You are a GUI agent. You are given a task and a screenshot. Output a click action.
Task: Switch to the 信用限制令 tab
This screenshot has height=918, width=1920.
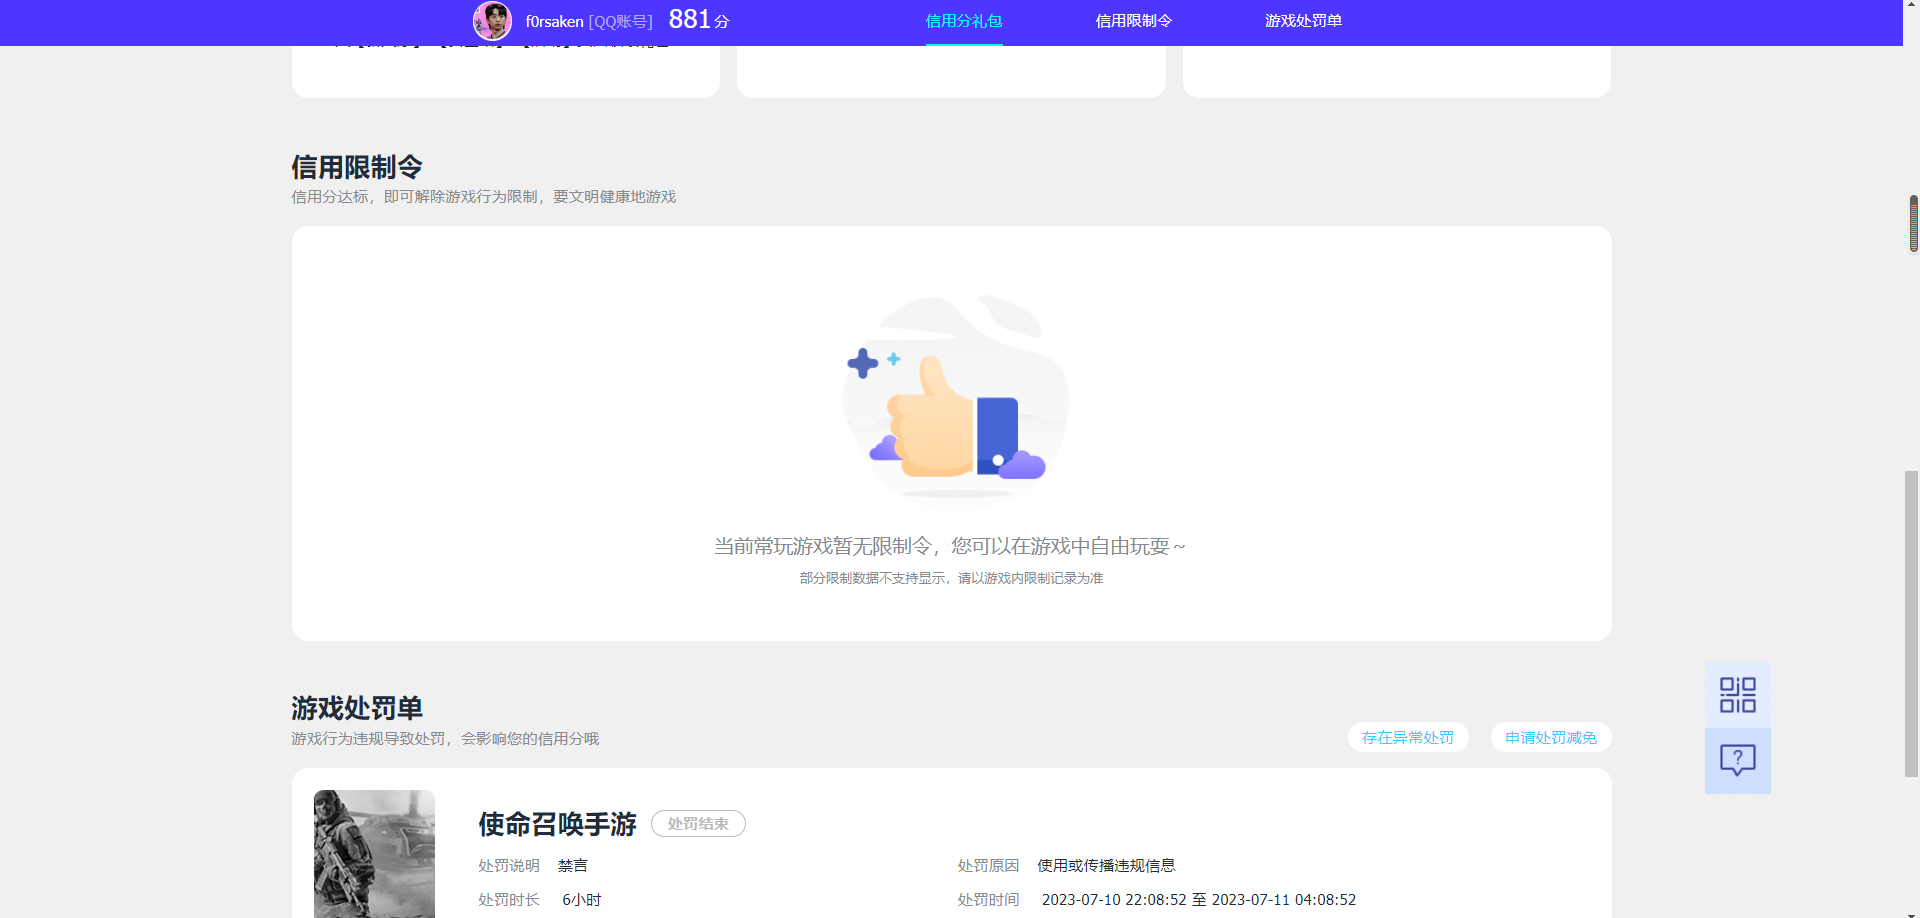pos(1133,21)
